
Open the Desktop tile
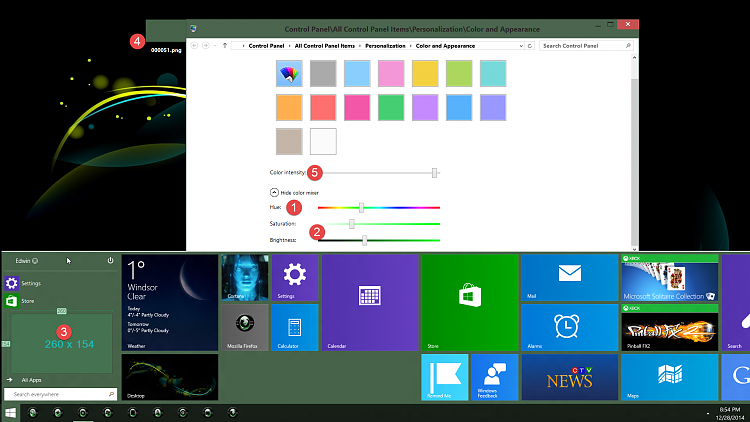pyautogui.click(x=170, y=377)
